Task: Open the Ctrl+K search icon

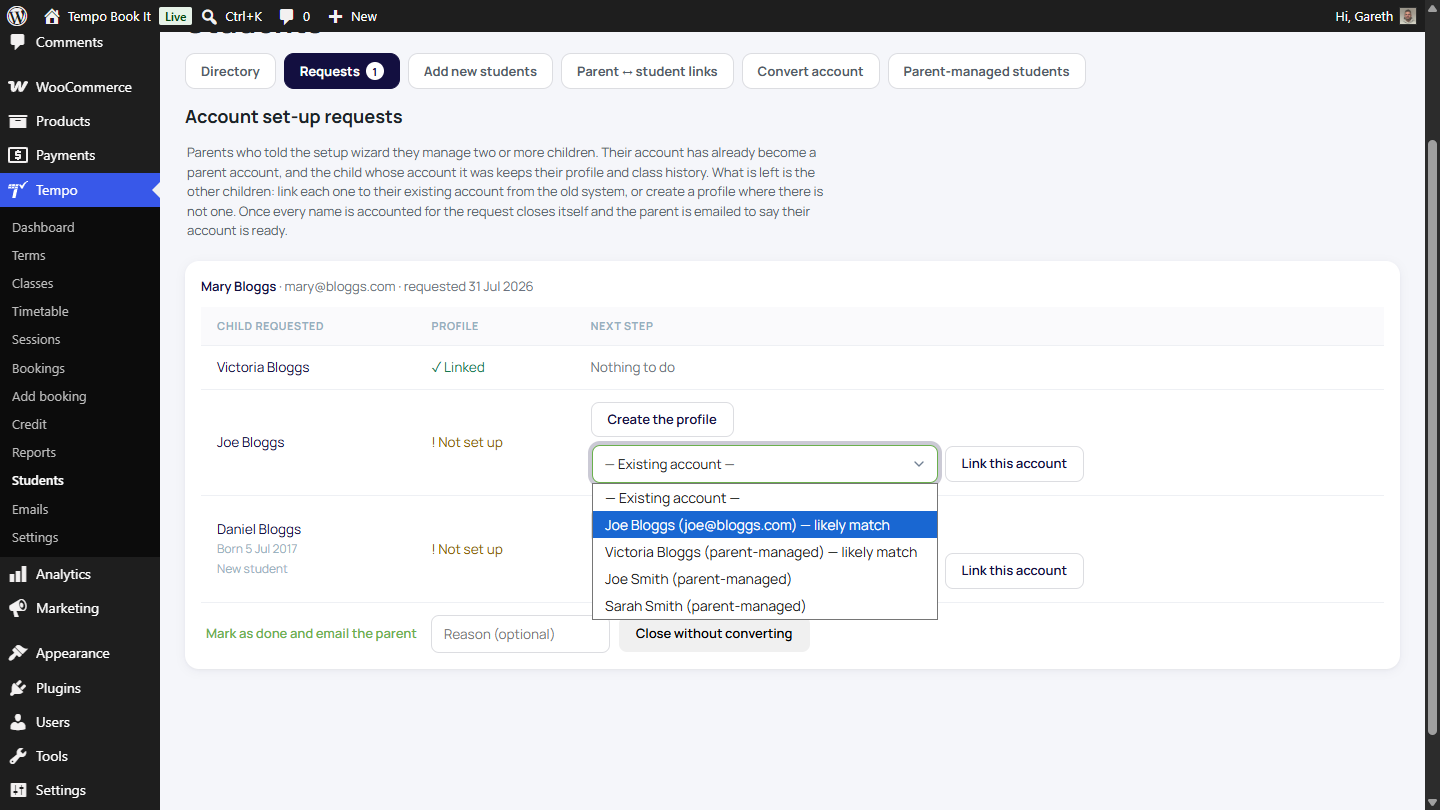Action: [x=209, y=16]
